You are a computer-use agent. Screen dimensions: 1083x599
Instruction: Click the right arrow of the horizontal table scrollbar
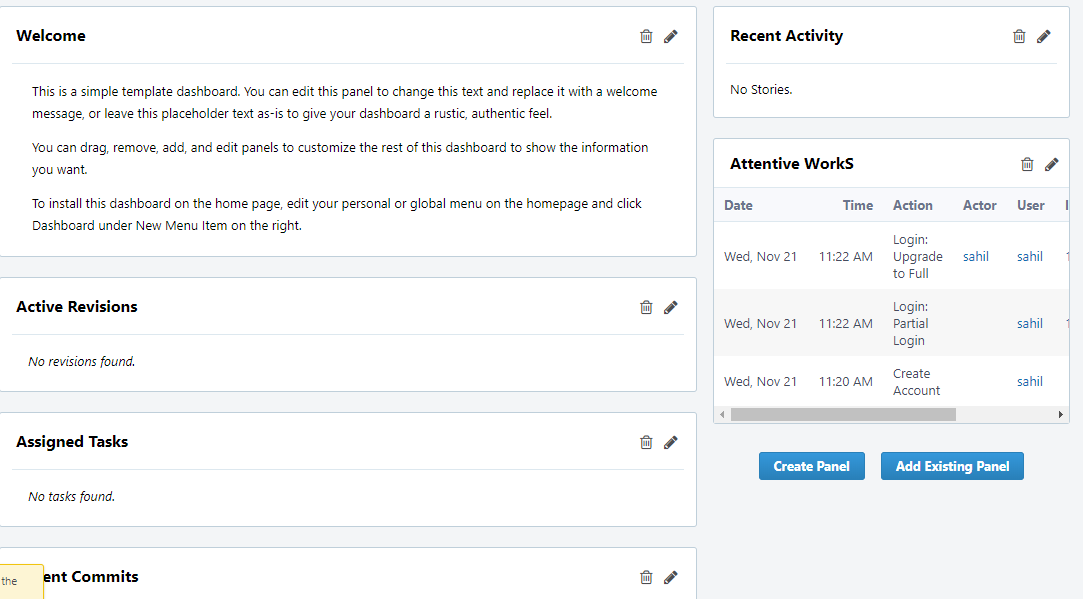(x=1060, y=415)
